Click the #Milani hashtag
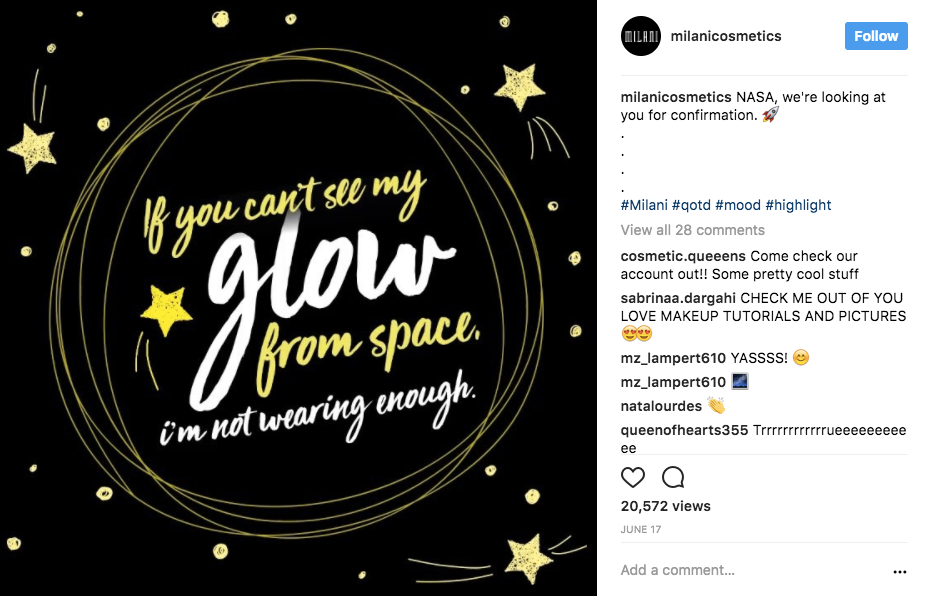 tap(644, 205)
